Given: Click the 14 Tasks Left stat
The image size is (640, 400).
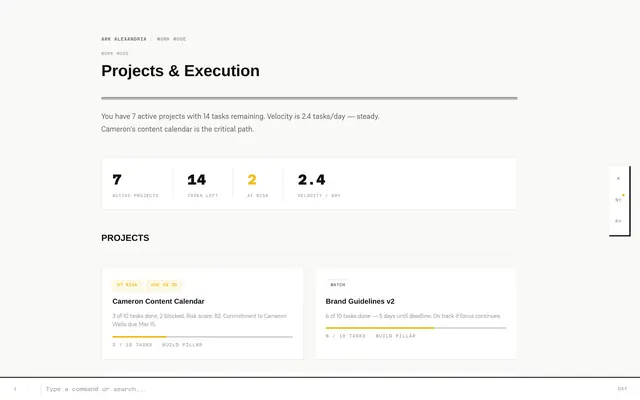Looking at the screenshot, I should 202,185.
